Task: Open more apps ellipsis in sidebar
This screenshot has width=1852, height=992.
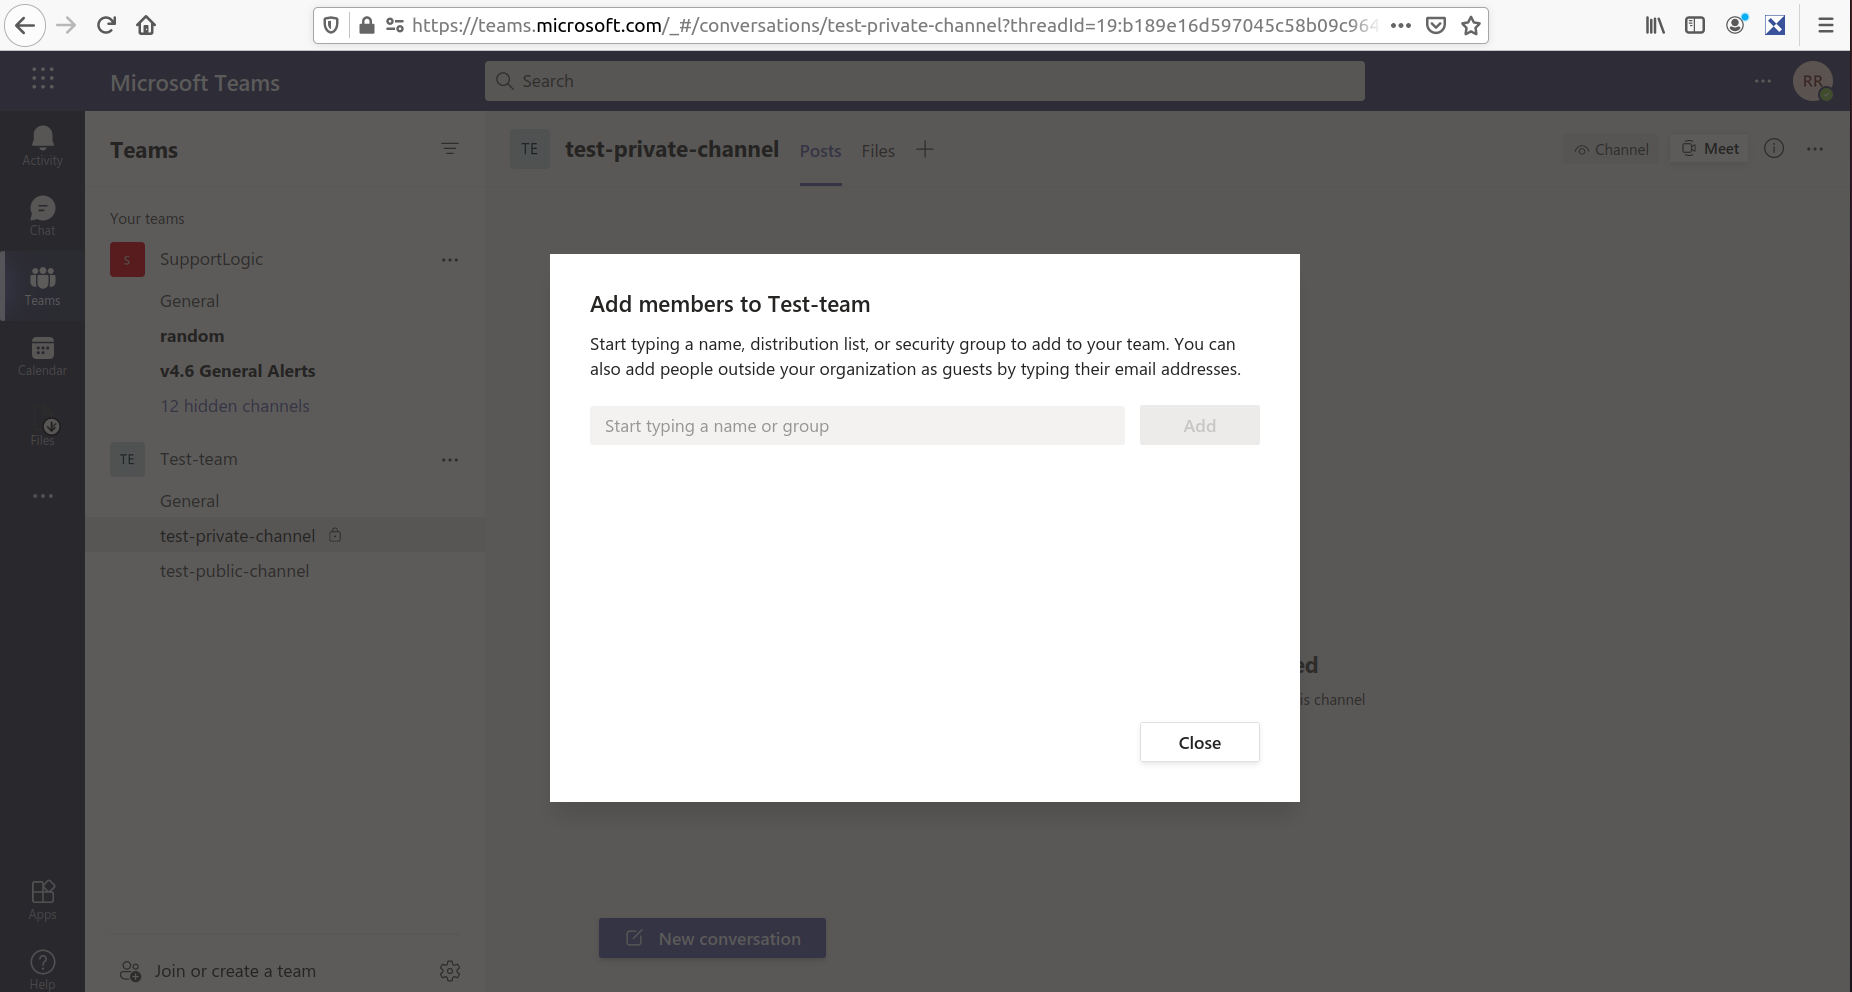Action: [42, 496]
